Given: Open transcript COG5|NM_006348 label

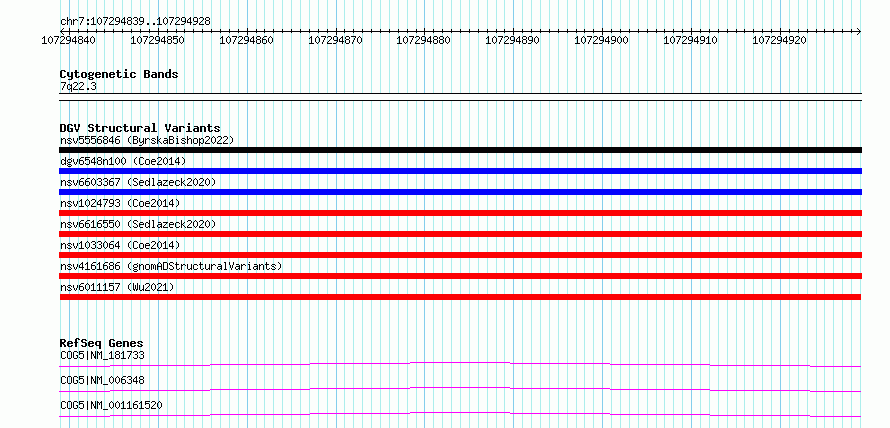Looking at the screenshot, I should (x=102, y=380).
